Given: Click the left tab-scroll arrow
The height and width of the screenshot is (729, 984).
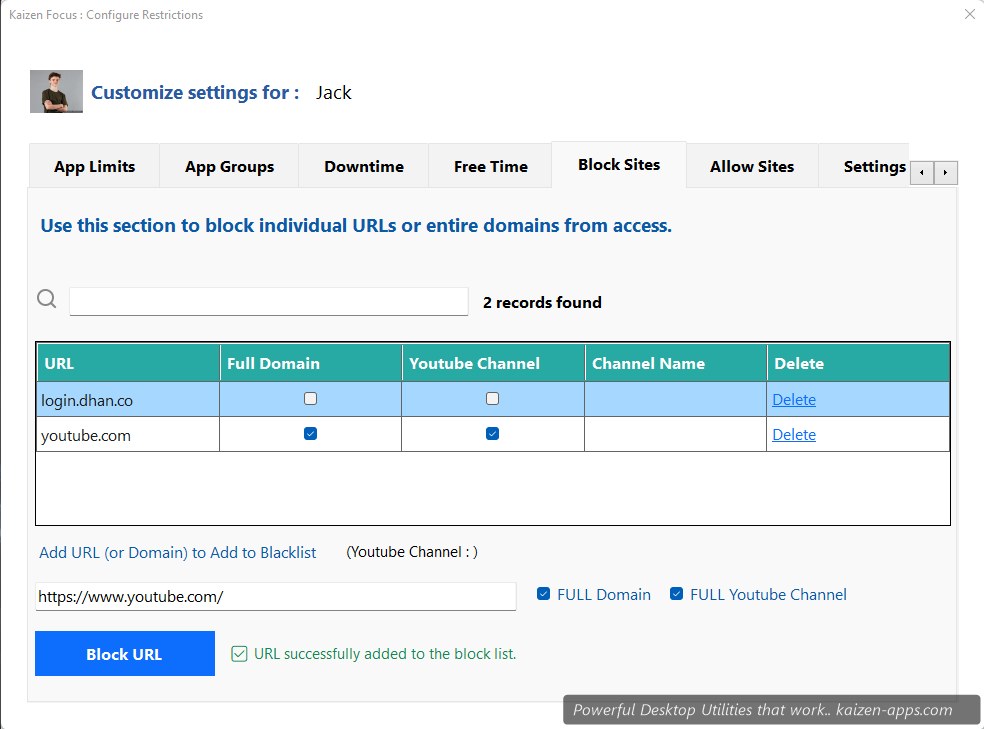Looking at the screenshot, I should [x=921, y=172].
